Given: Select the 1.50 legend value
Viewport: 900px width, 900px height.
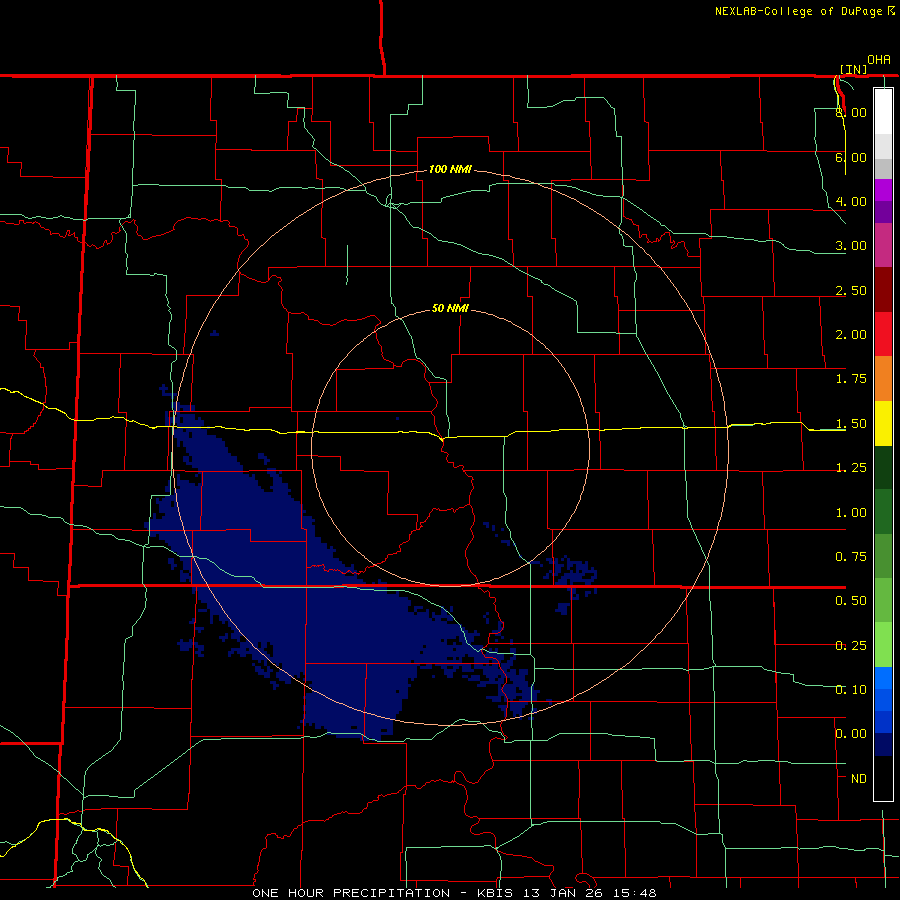Looking at the screenshot, I should 851,424.
